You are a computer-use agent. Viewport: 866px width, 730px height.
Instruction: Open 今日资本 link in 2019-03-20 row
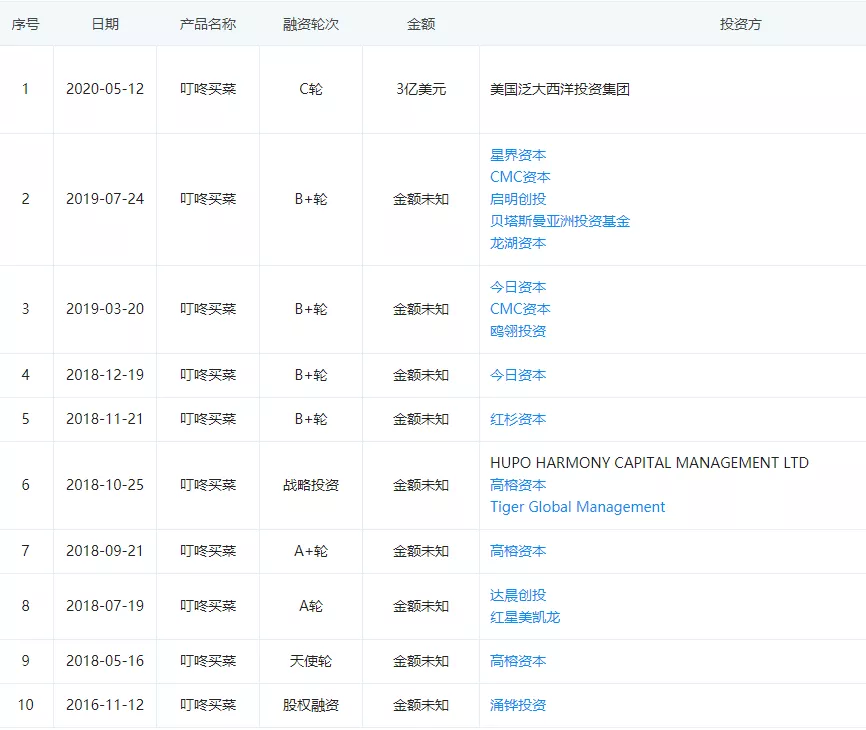coord(518,287)
